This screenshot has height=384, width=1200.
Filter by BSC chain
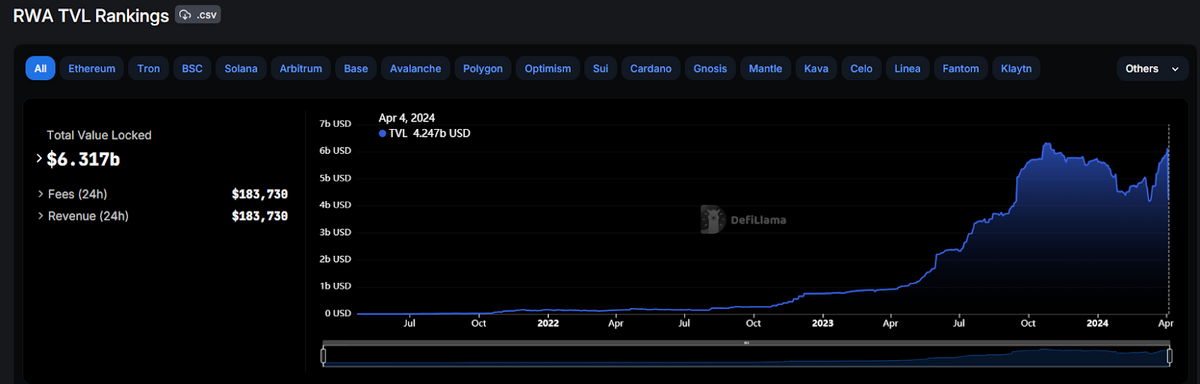tap(191, 69)
